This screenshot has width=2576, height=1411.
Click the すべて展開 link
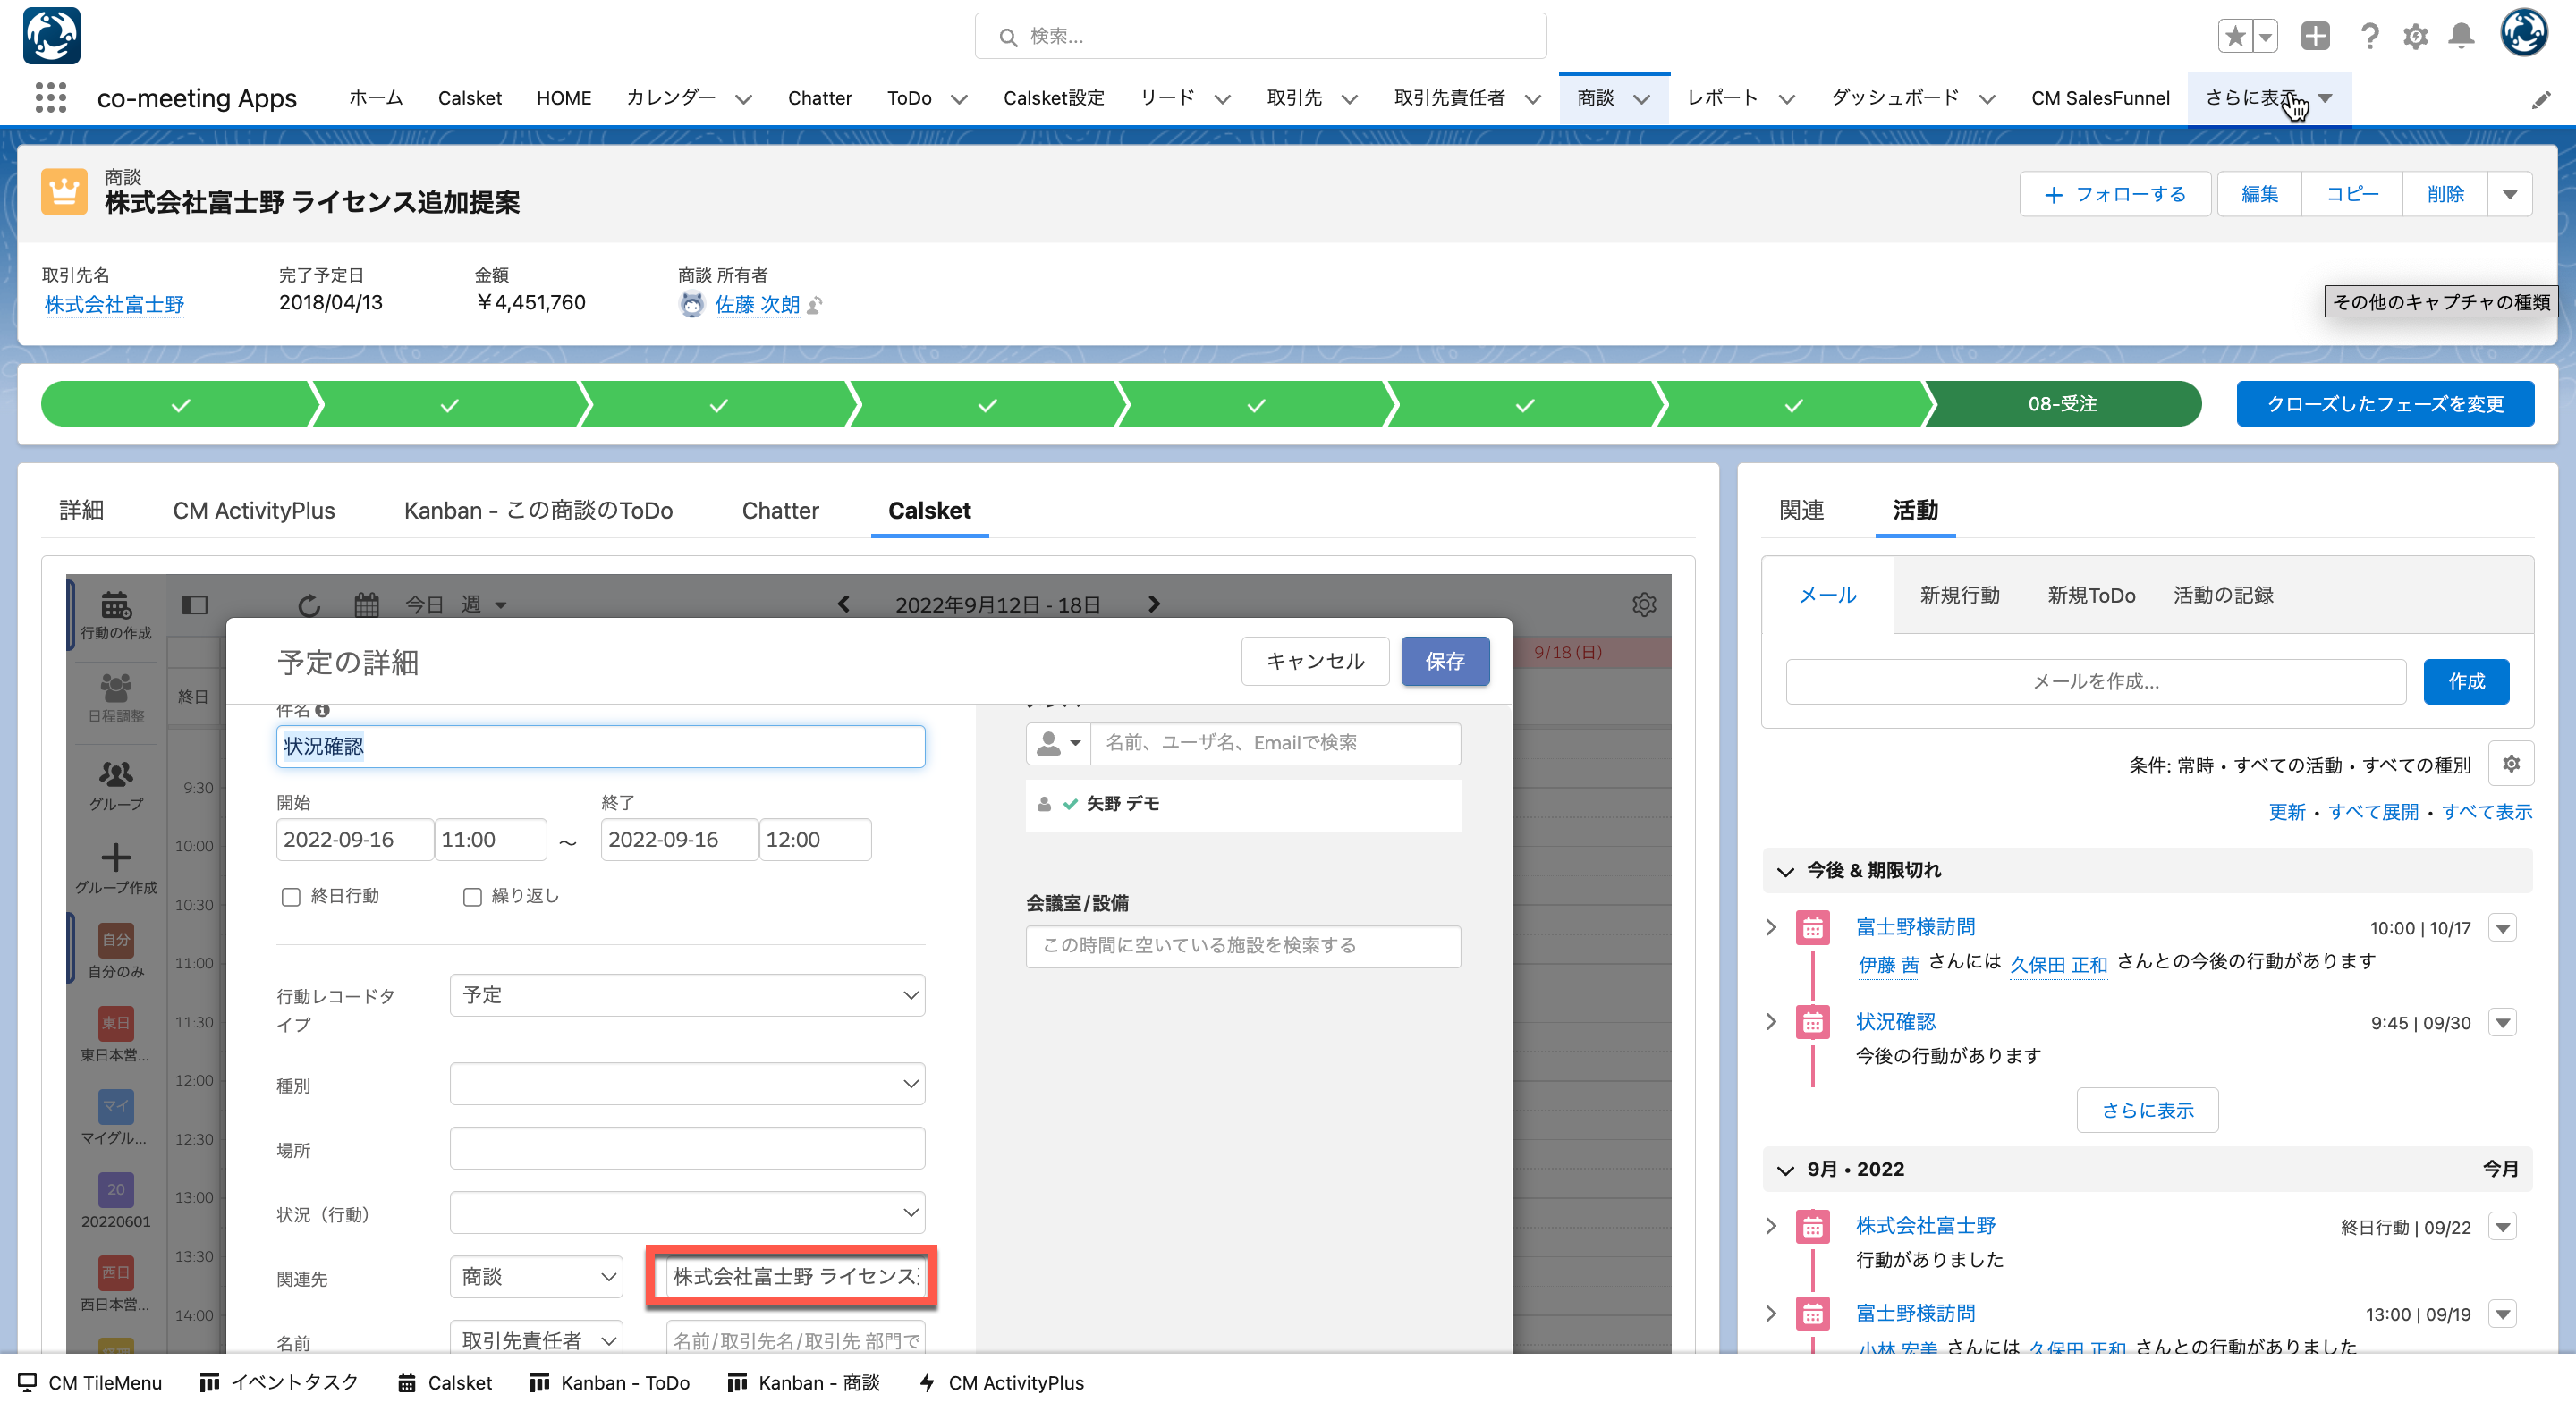pyautogui.click(x=2372, y=811)
